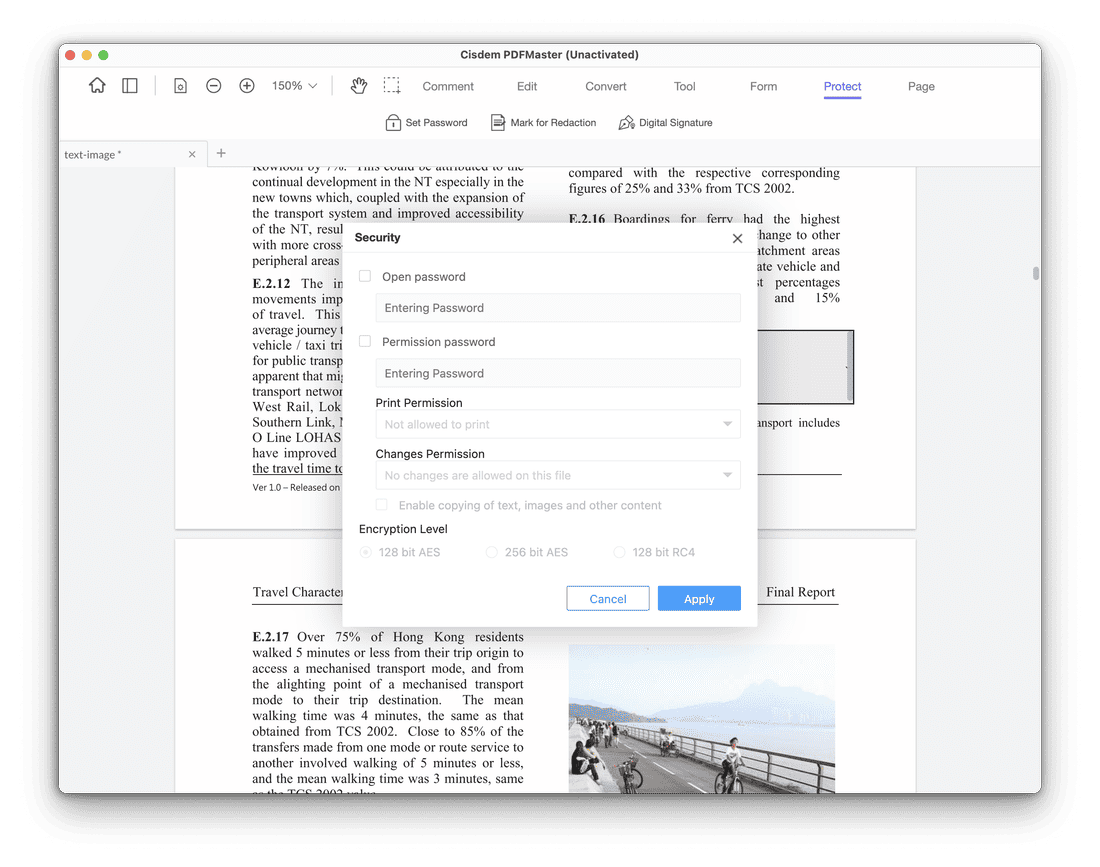Image resolution: width=1100 pixels, height=867 pixels.
Task: Zoom out with the minus icon
Action: [x=214, y=86]
